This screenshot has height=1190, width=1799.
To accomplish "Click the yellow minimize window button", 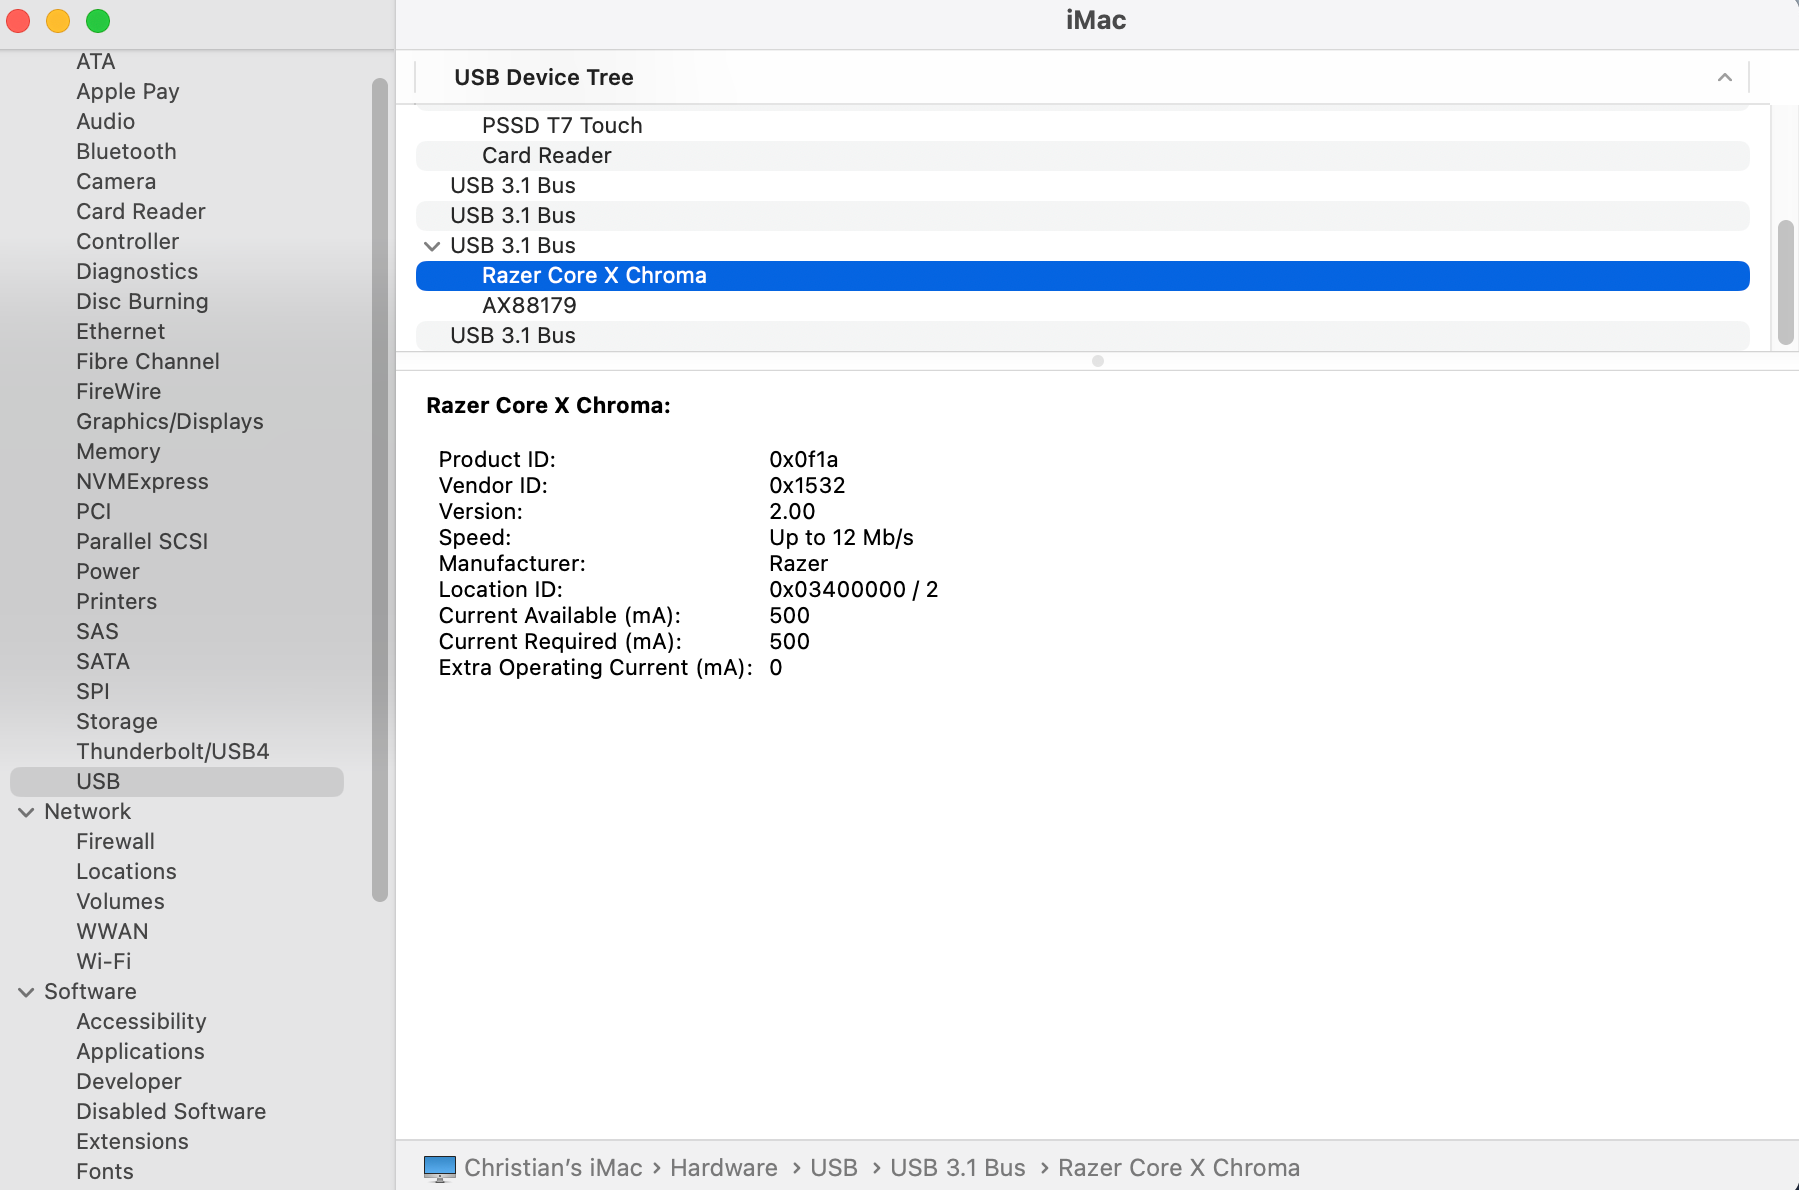I will point(58,21).
